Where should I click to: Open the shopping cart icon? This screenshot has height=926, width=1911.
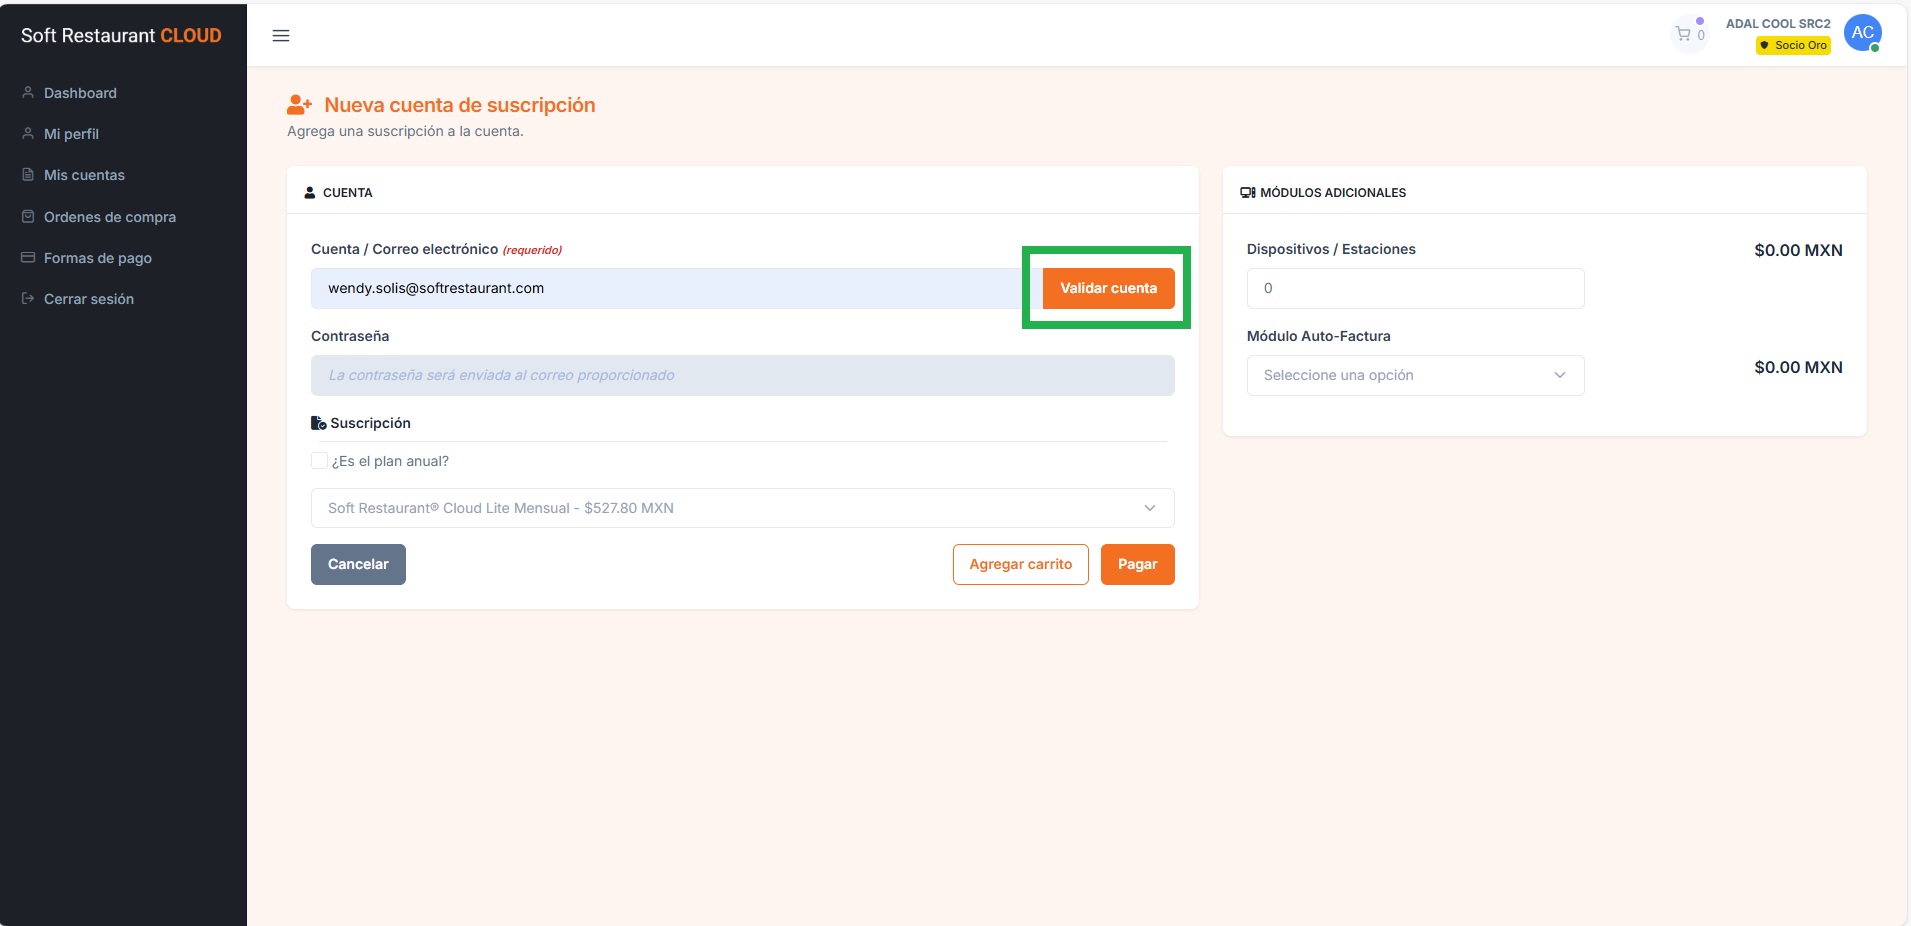[x=1684, y=35]
